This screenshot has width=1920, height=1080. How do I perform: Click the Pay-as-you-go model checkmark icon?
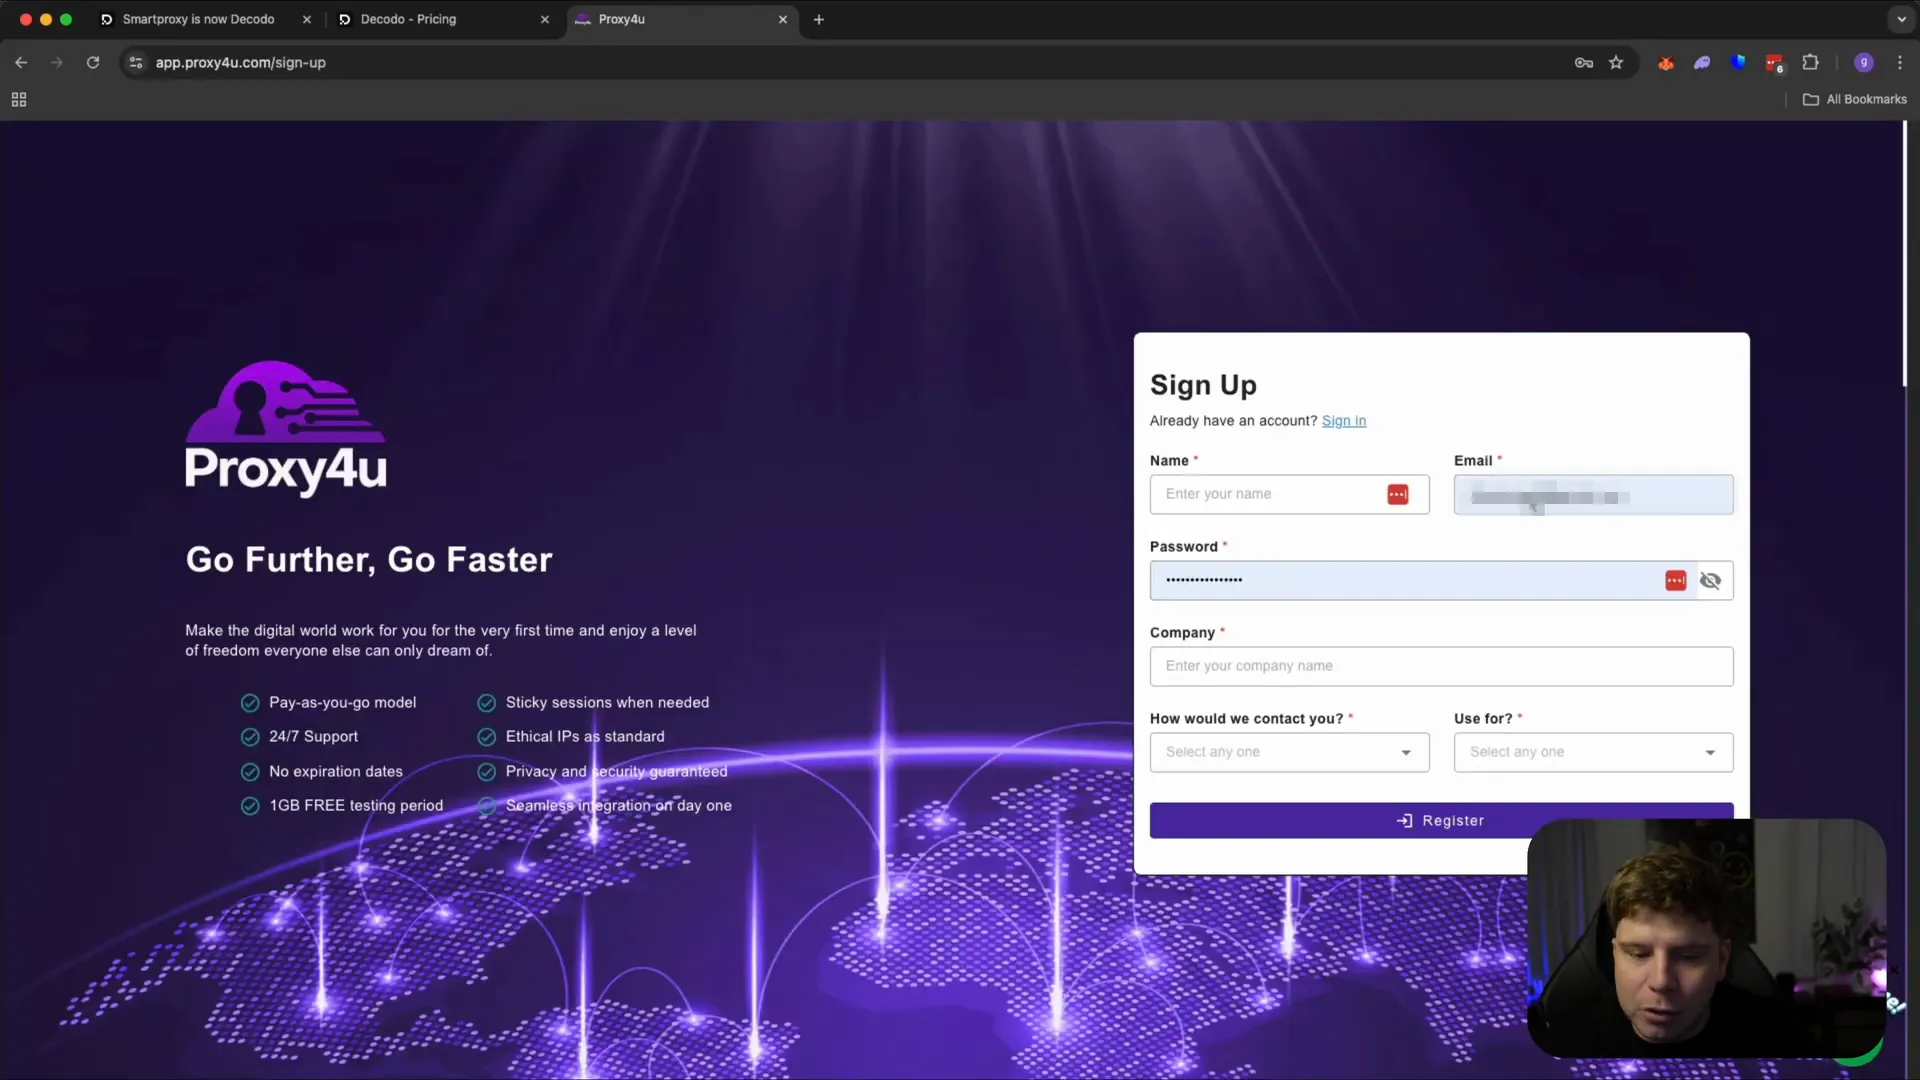[x=250, y=703]
